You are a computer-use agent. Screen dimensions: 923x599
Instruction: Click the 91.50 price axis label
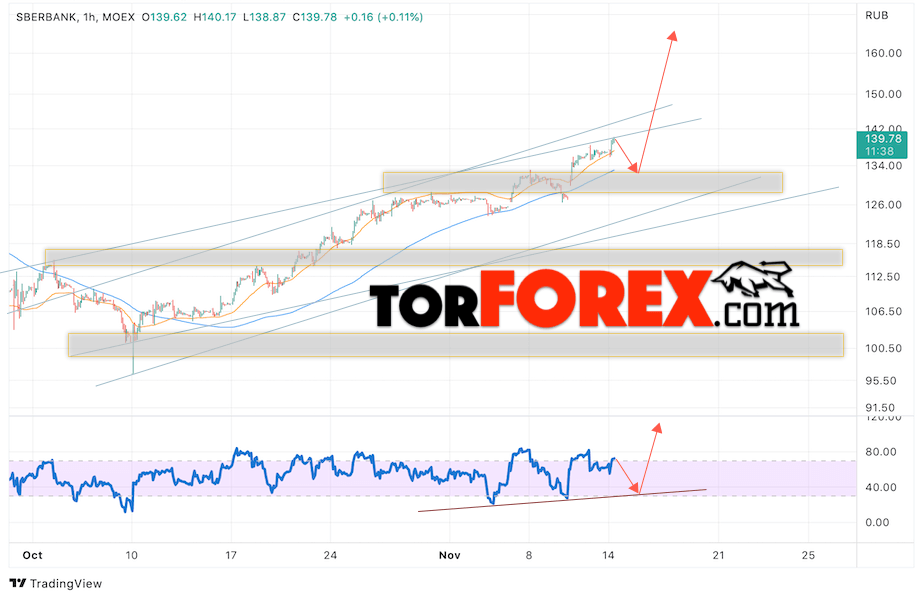[879, 408]
